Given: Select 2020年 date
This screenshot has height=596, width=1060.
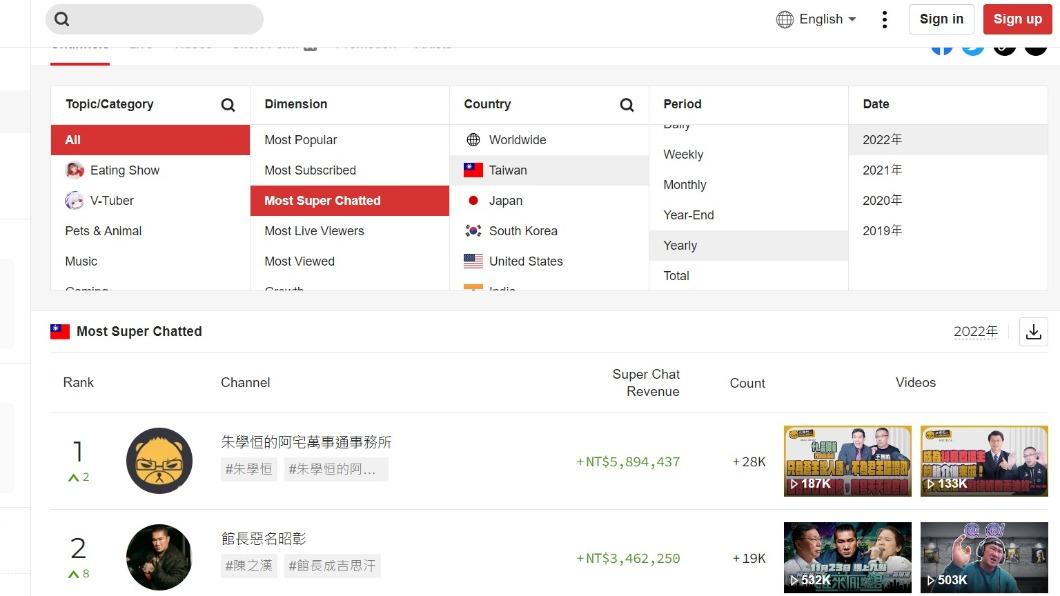Looking at the screenshot, I should pyautogui.click(x=948, y=201).
